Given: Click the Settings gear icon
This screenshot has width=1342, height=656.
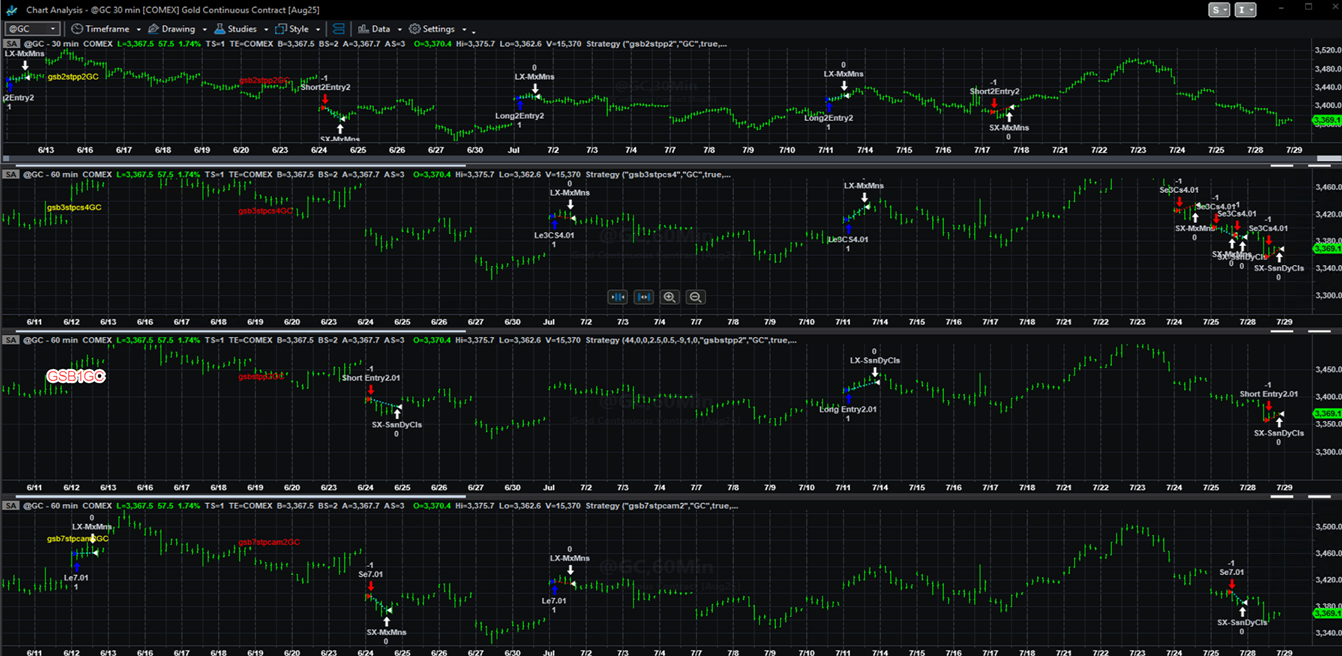Looking at the screenshot, I should click(x=415, y=29).
